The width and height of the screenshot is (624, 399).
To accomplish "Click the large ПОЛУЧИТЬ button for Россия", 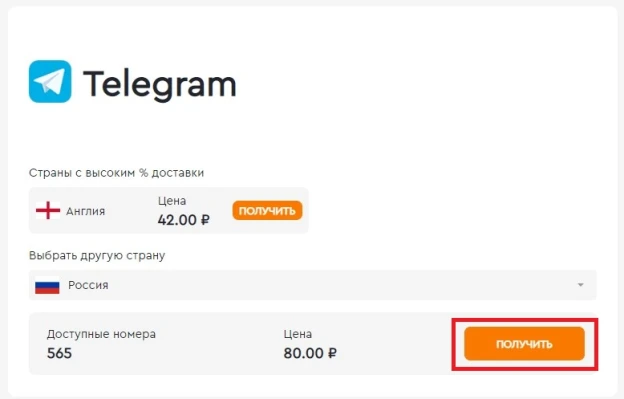I will click(524, 344).
